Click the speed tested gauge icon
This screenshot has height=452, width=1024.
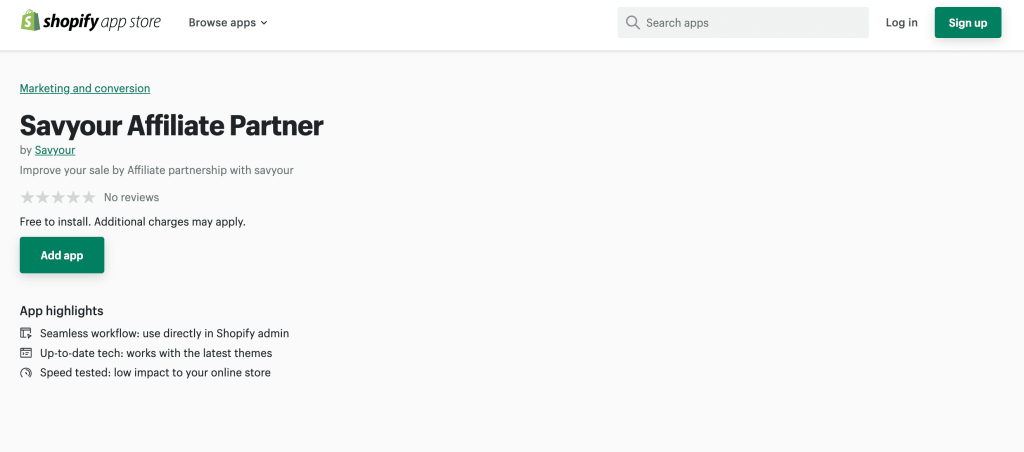pyautogui.click(x=26, y=373)
